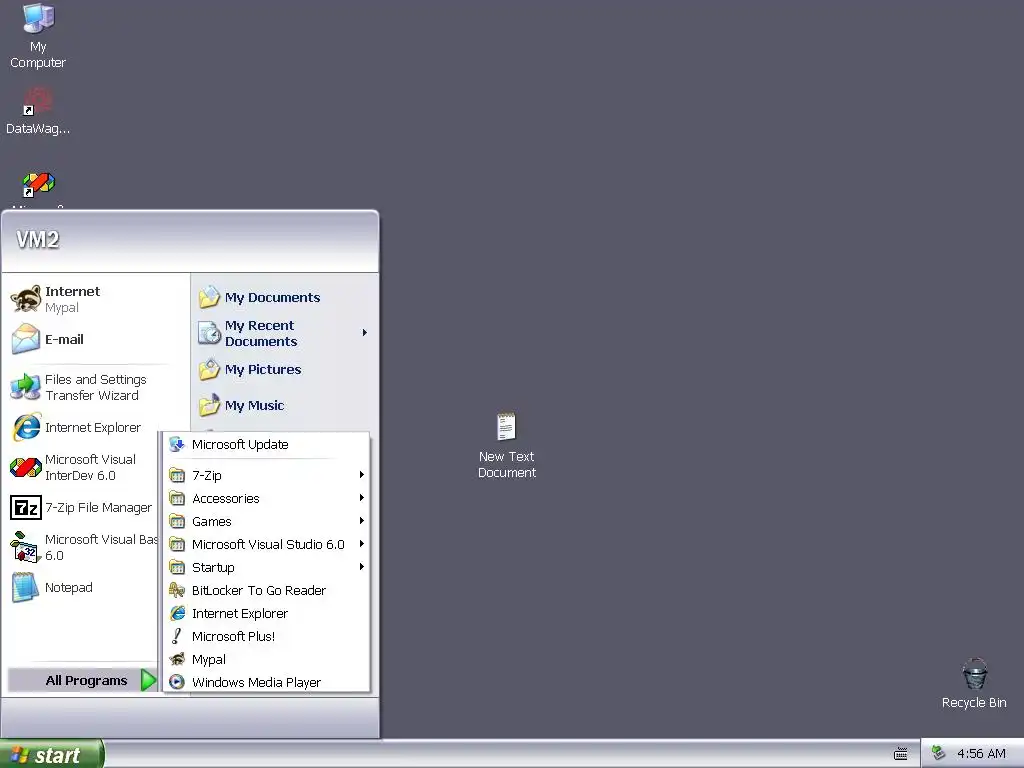Click "Microsoft Plus!" text

click(x=233, y=636)
